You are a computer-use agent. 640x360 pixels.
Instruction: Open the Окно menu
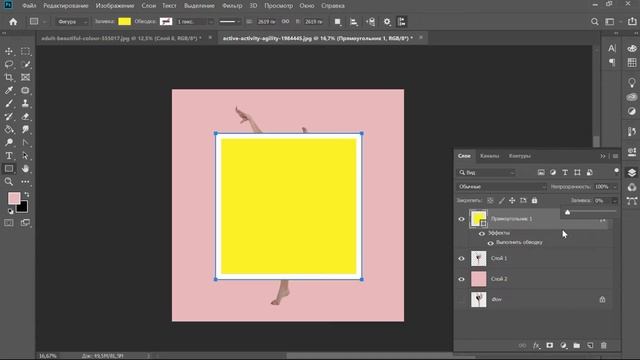307,6
